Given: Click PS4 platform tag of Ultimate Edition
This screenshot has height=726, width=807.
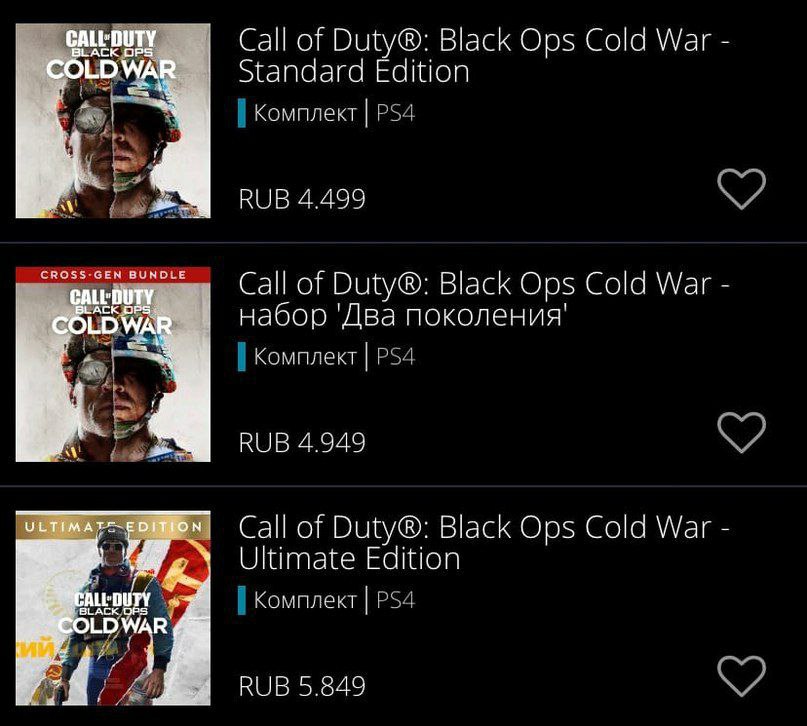Looking at the screenshot, I should (x=395, y=600).
